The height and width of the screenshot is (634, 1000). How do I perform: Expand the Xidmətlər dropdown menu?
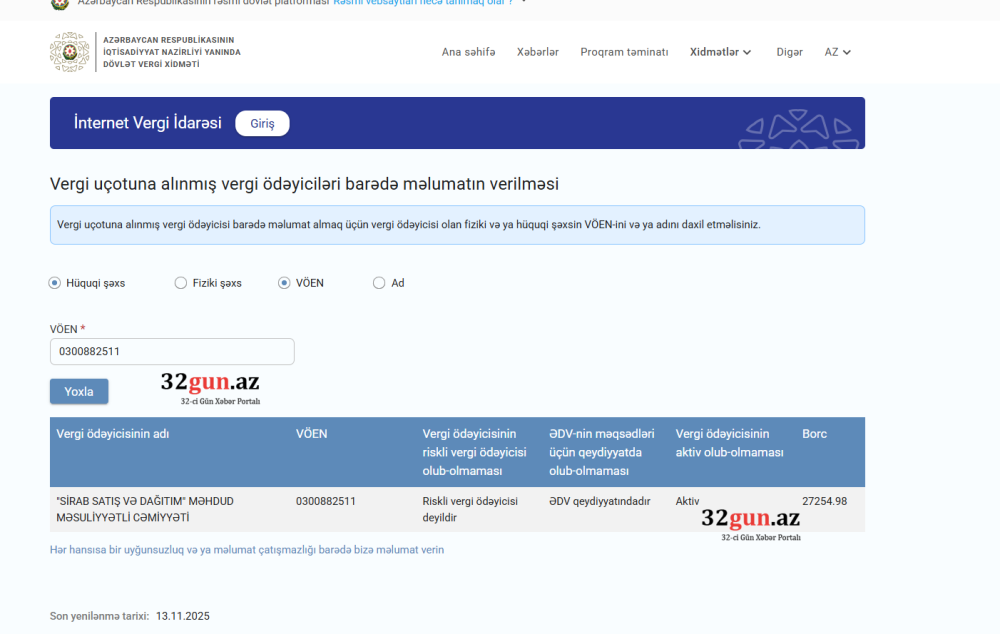tap(720, 52)
